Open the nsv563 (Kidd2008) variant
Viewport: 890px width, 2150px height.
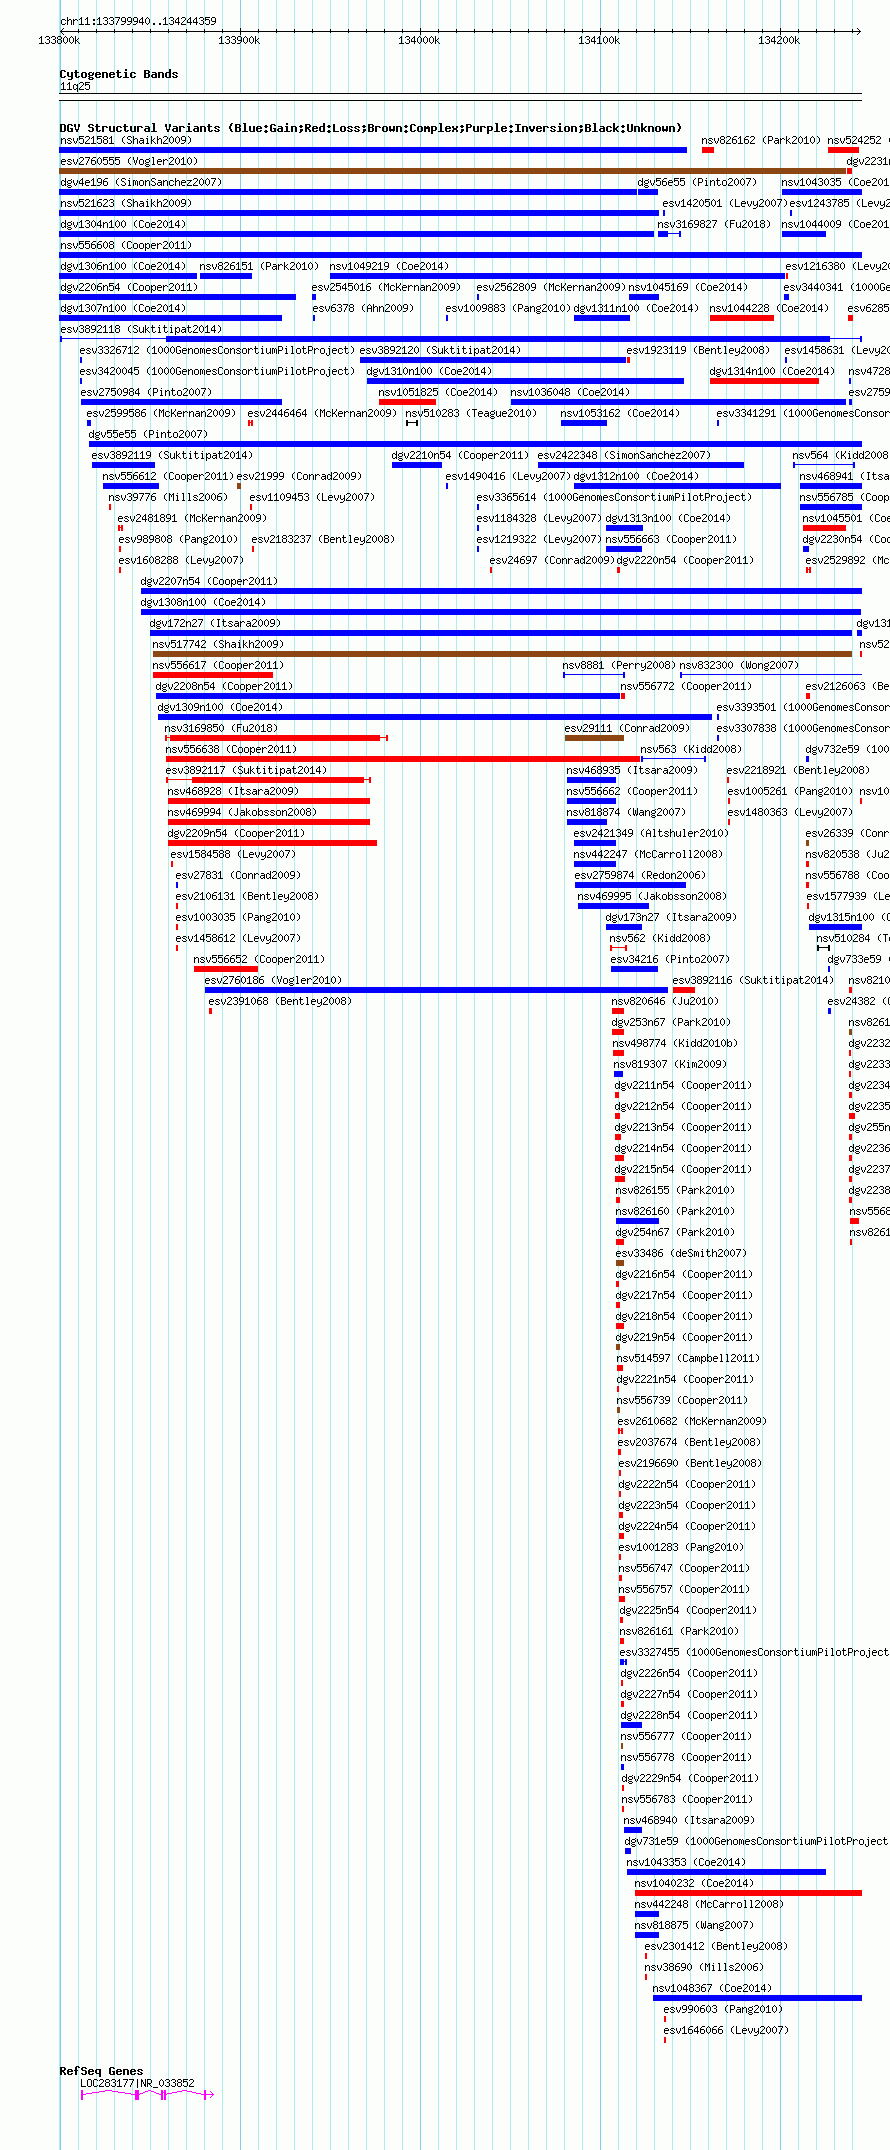click(673, 759)
